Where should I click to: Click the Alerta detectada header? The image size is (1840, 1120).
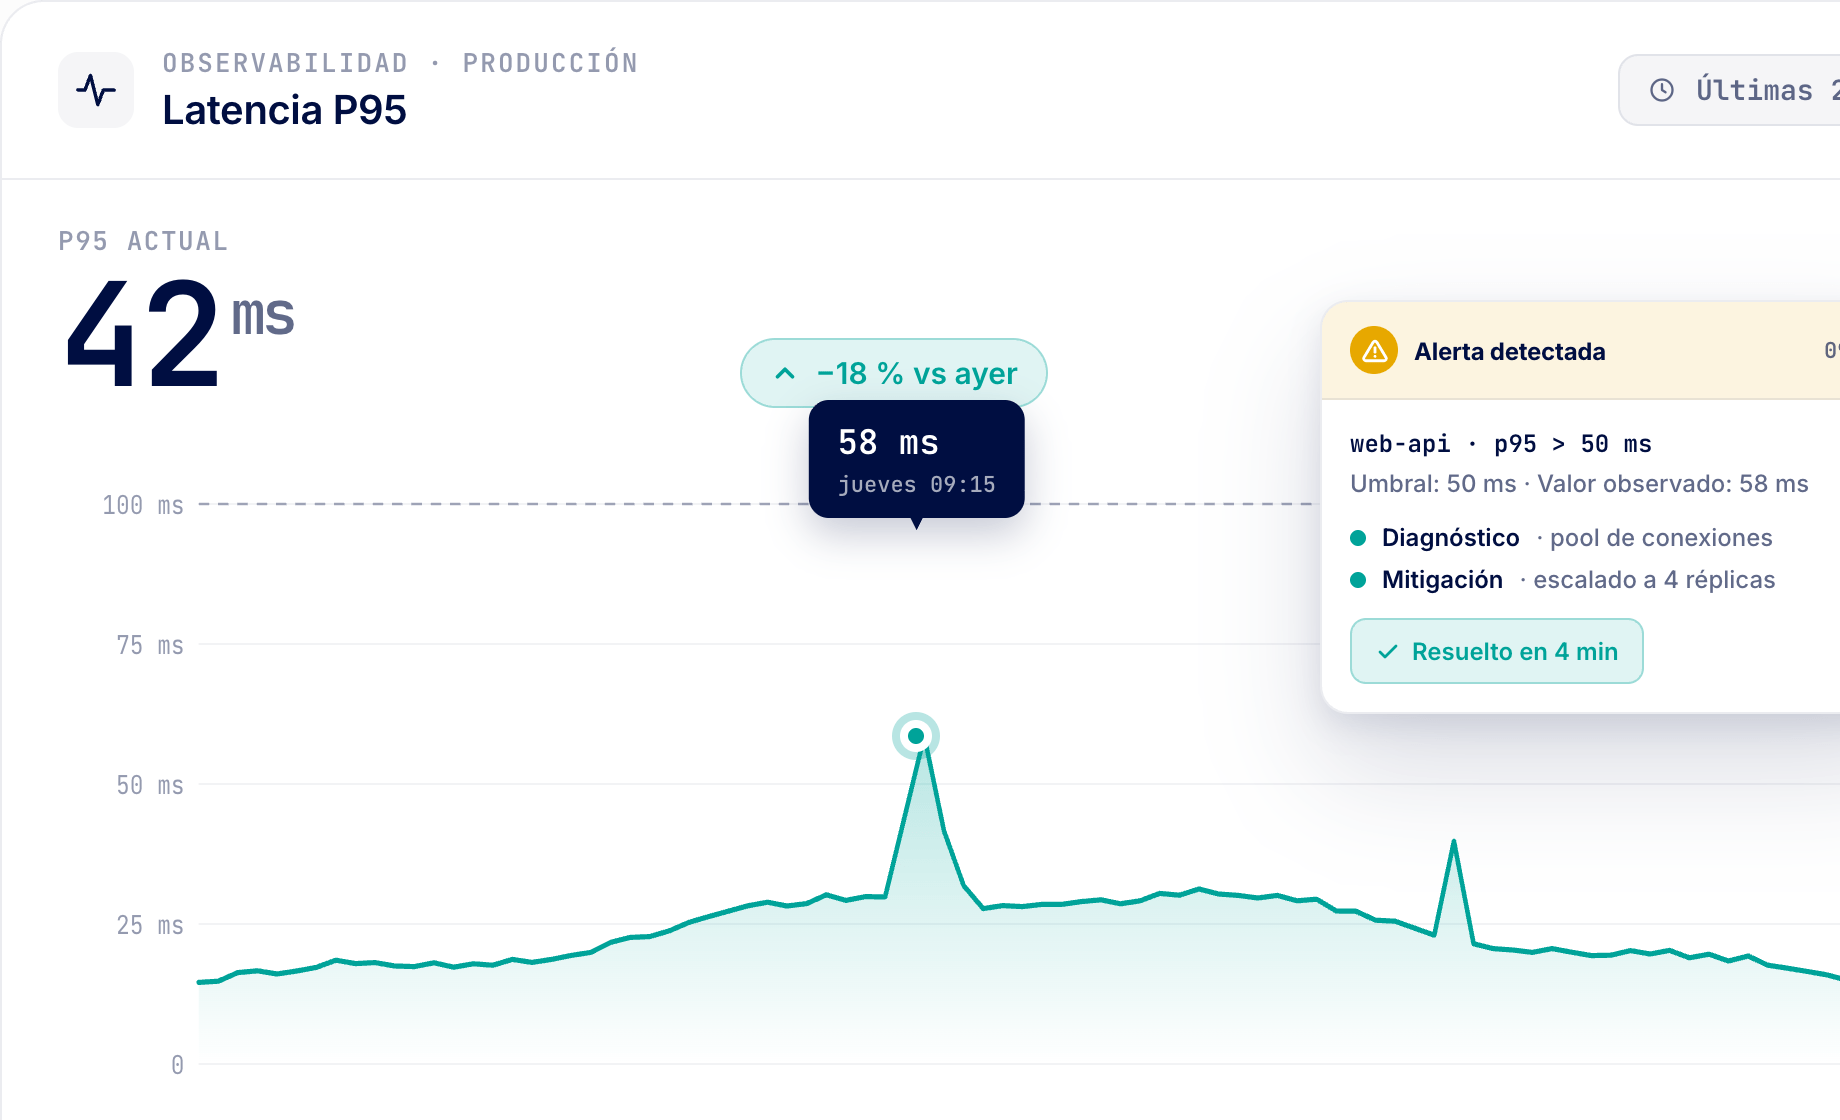(x=1581, y=351)
